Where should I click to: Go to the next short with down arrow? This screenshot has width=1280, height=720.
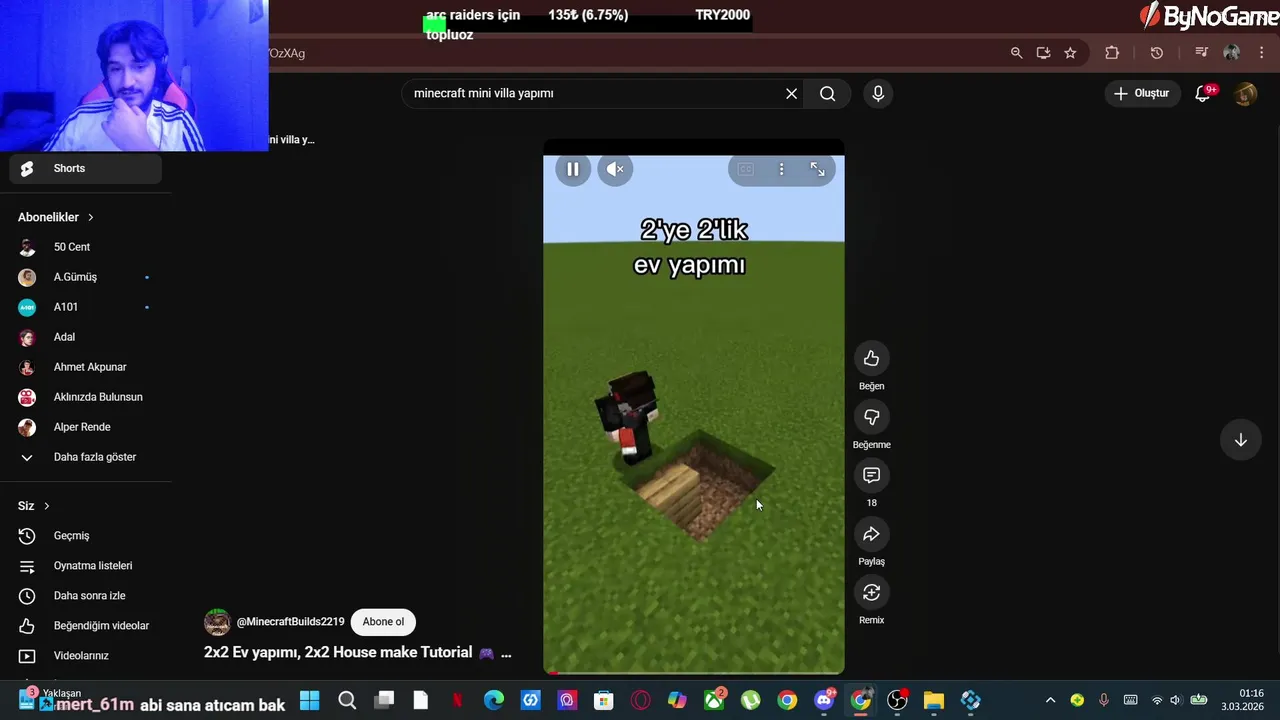click(x=1240, y=440)
